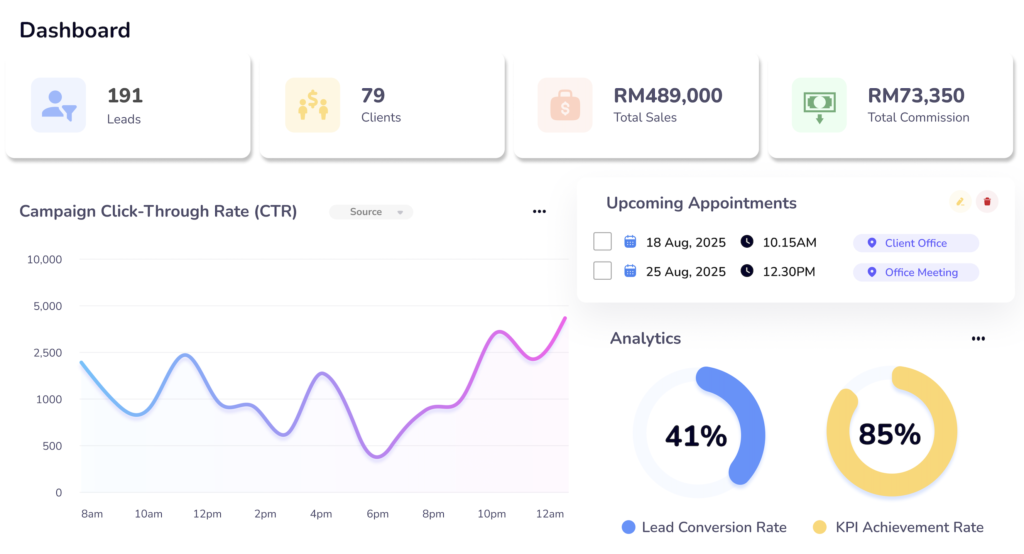This screenshot has width=1024, height=554.
Task: Click calendar icon beside 18 Aug, 2025
Action: (x=630, y=242)
